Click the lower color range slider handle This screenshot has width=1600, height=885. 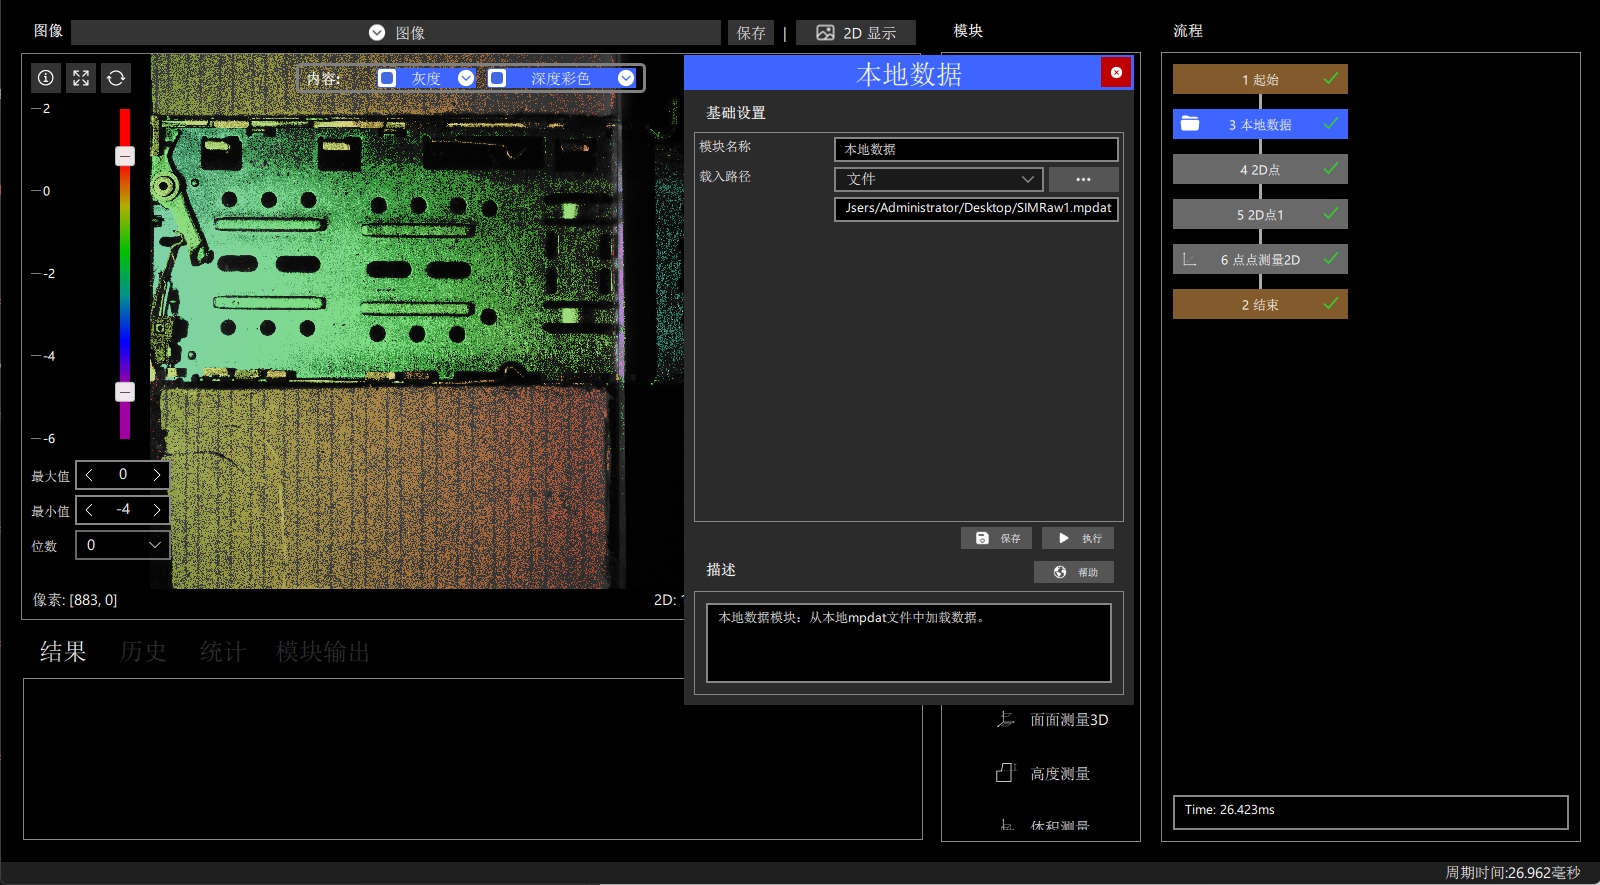125,392
